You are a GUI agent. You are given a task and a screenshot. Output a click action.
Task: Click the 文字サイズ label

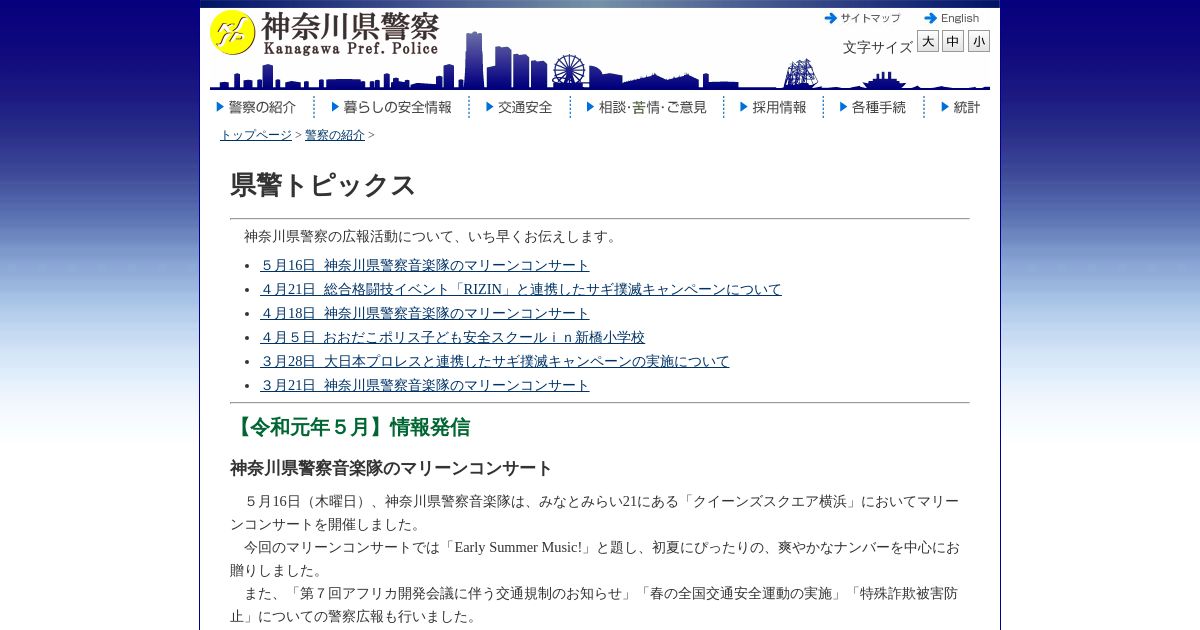click(x=877, y=47)
